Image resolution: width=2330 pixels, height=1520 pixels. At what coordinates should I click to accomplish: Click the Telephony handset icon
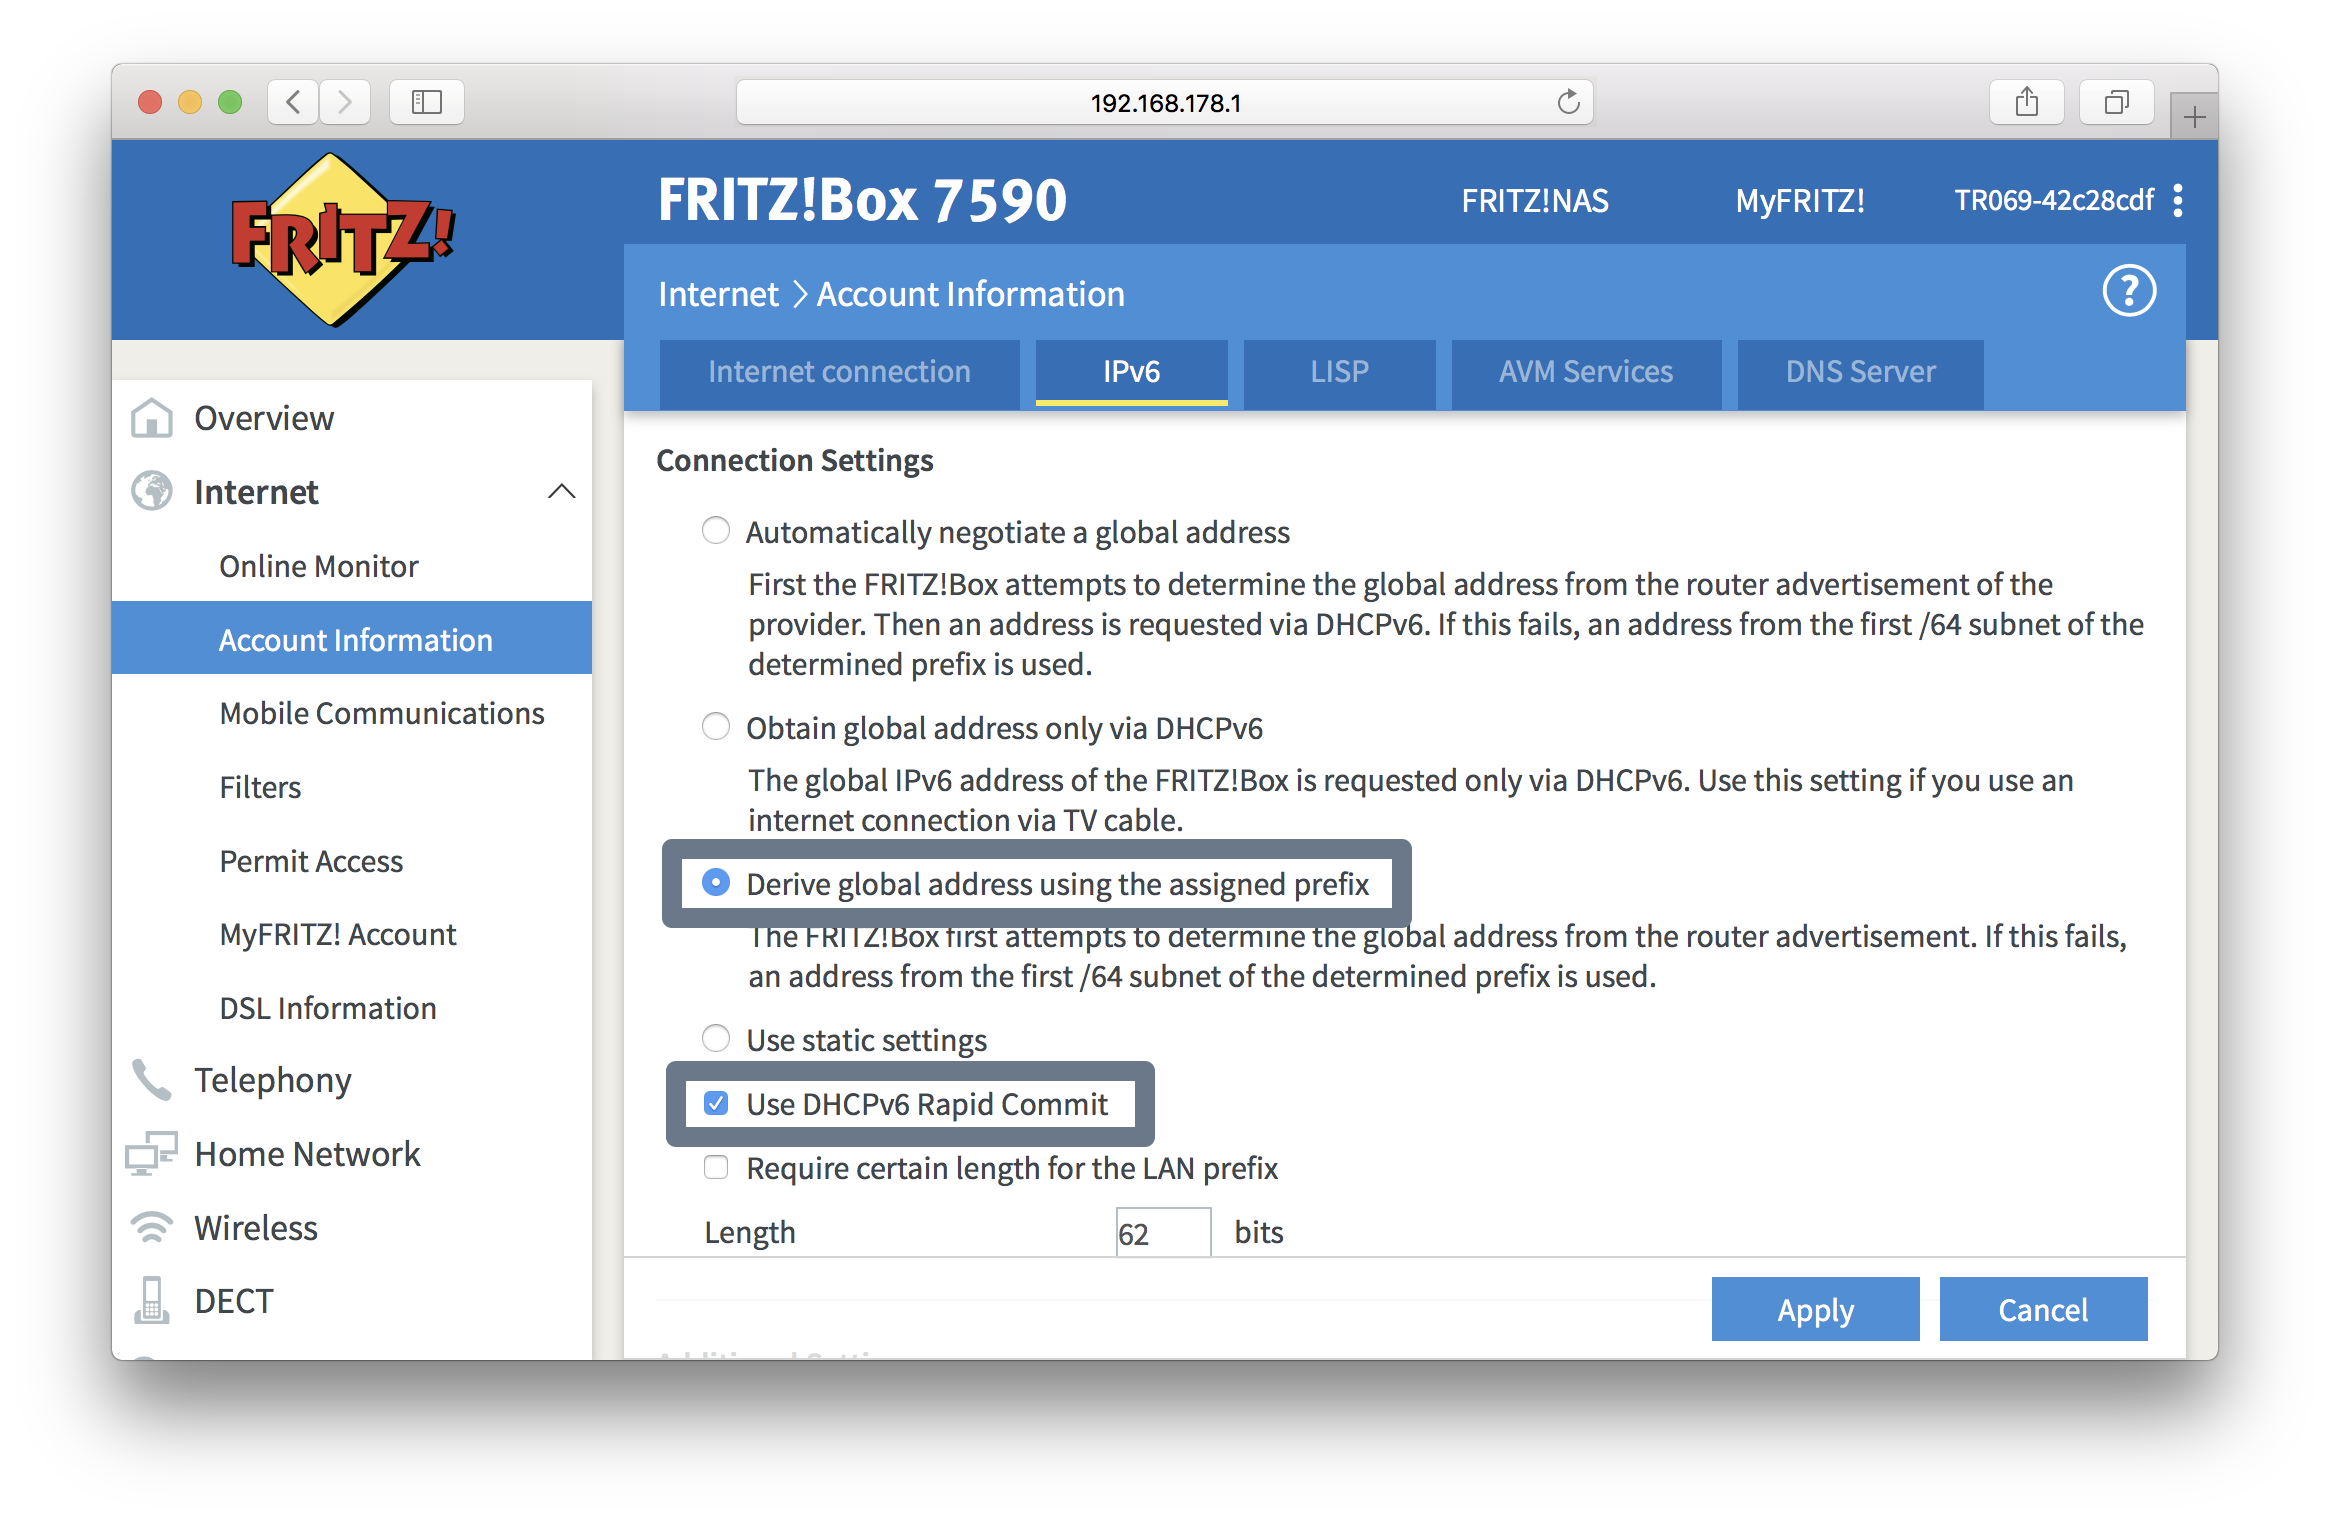(x=152, y=1080)
